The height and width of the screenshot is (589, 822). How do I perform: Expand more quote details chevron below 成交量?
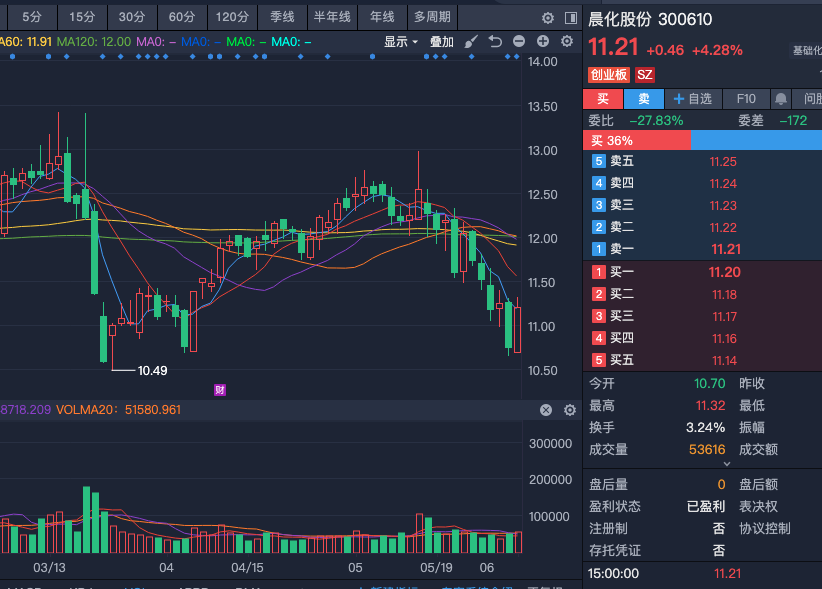[x=727, y=464]
